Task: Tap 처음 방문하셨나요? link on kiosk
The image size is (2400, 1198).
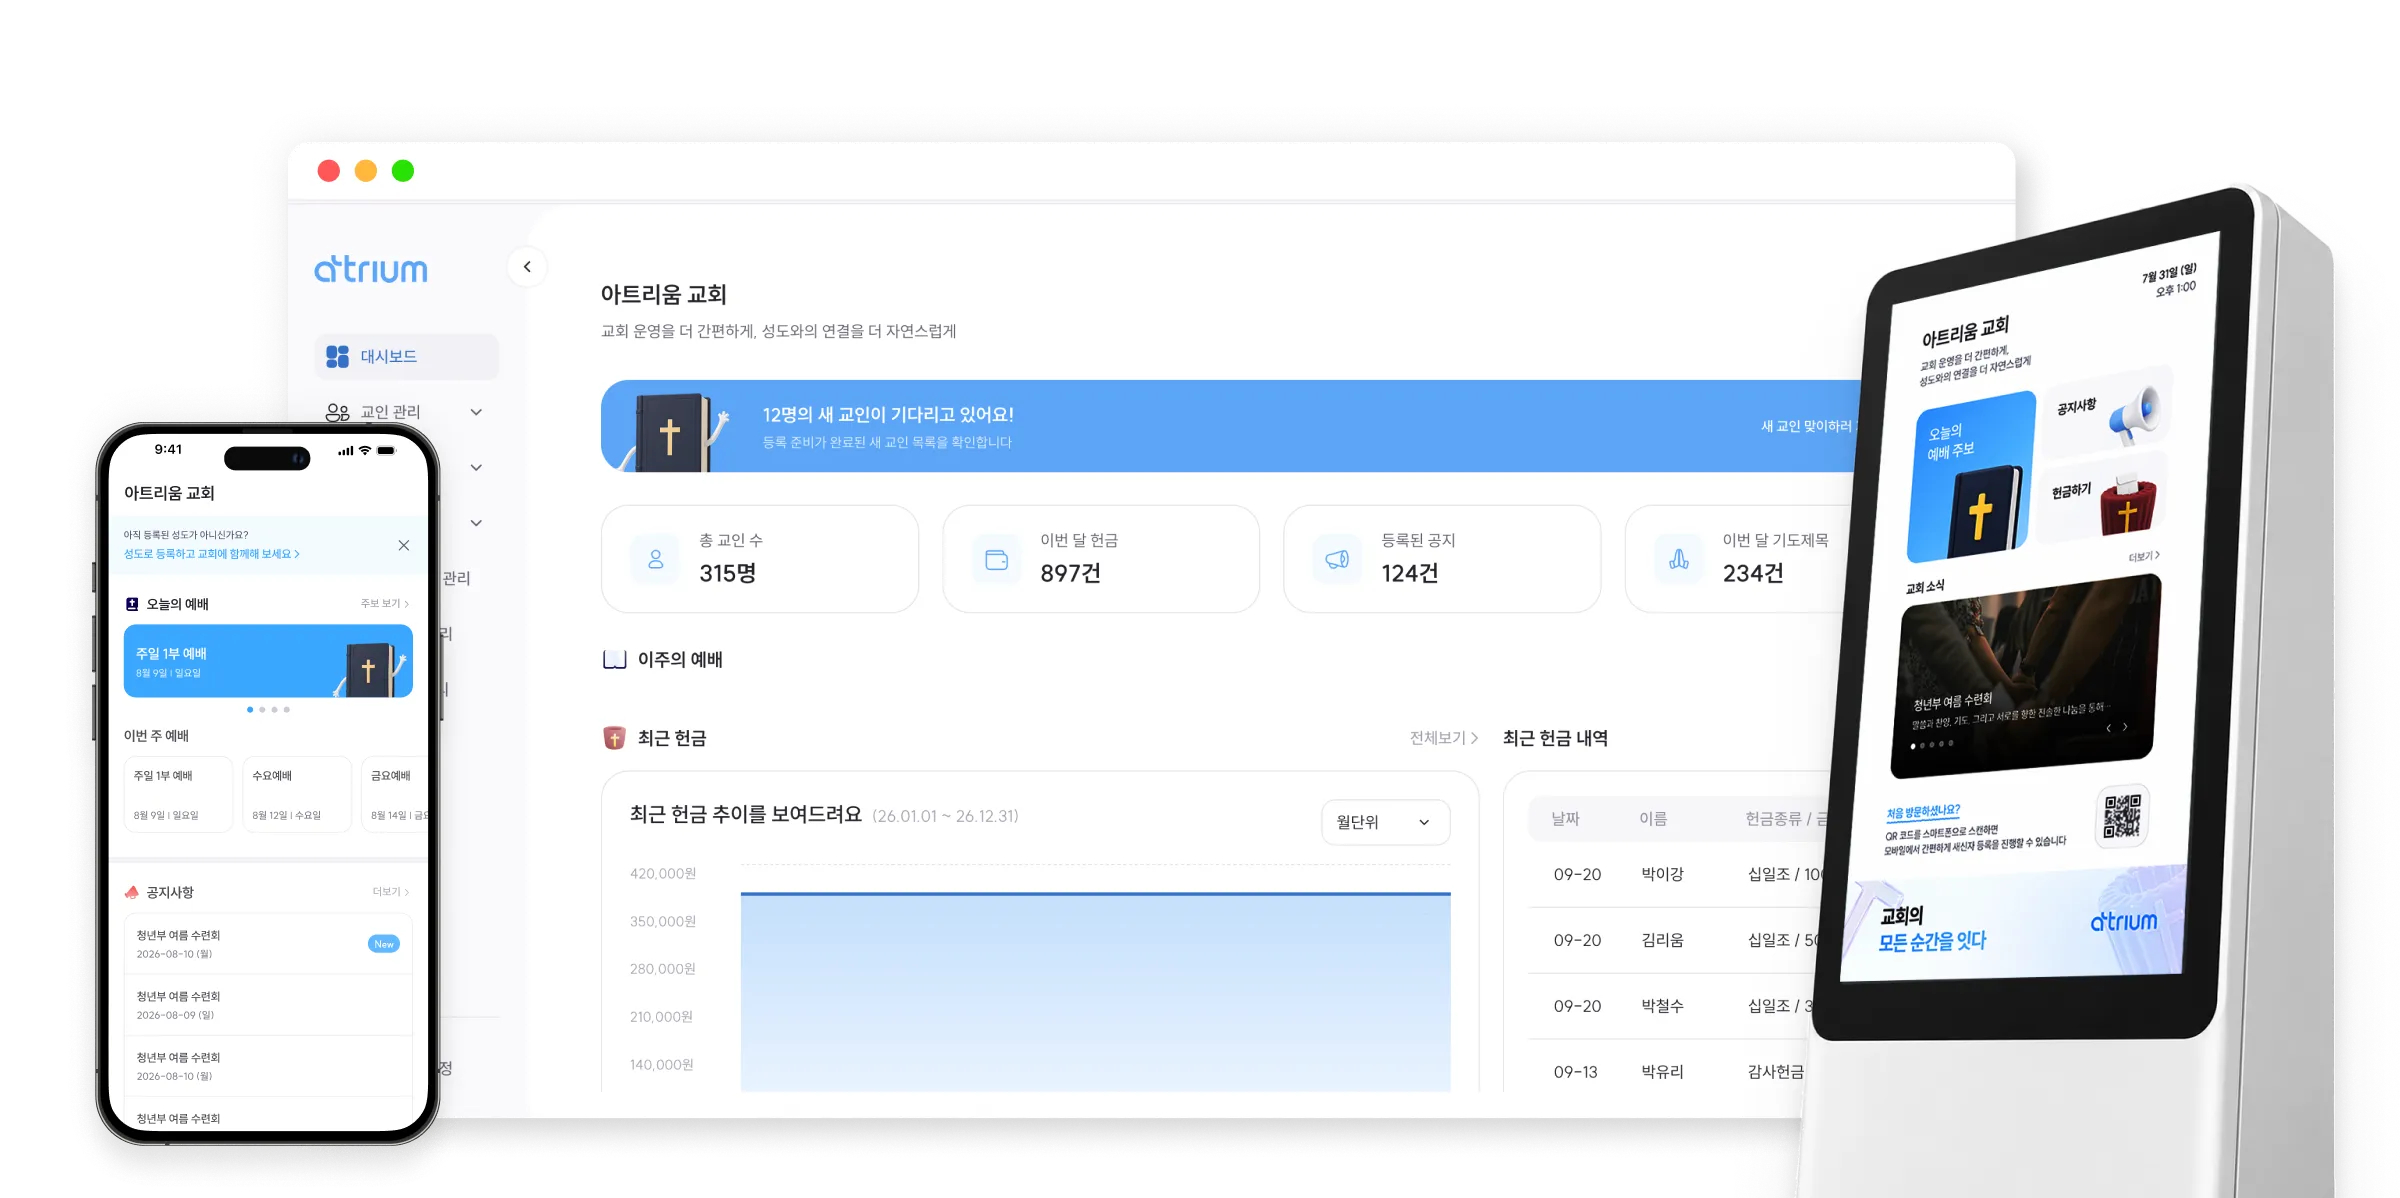Action: (1923, 811)
